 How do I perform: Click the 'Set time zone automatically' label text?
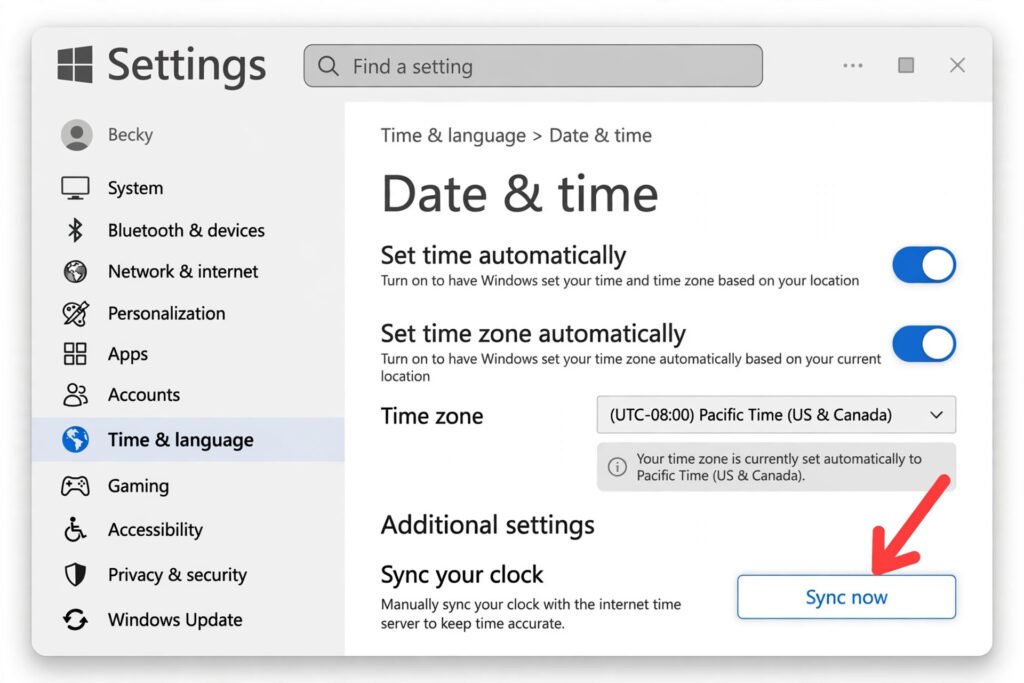coord(534,334)
